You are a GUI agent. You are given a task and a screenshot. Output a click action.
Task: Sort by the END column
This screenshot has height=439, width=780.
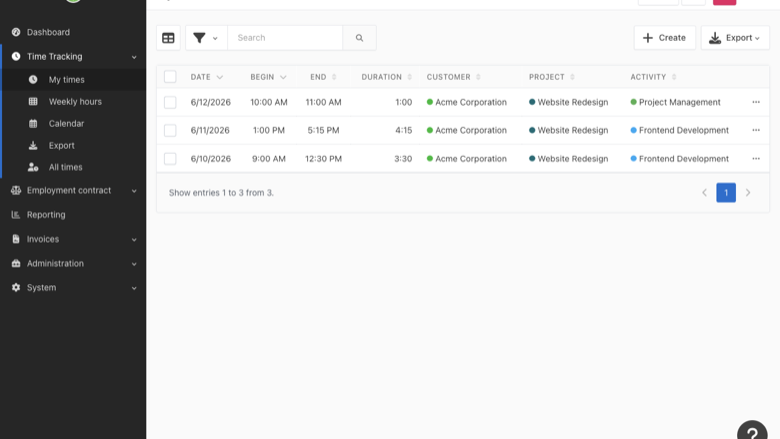click(x=323, y=77)
